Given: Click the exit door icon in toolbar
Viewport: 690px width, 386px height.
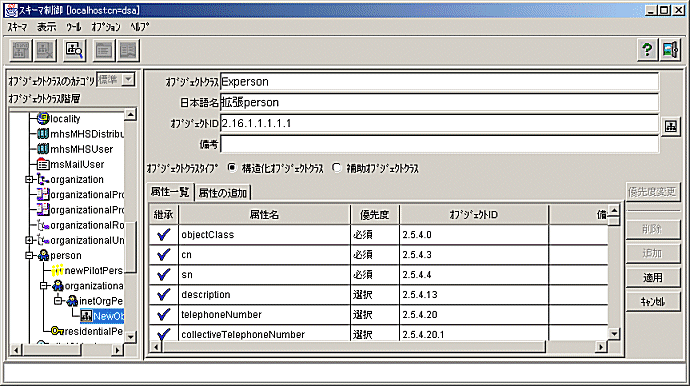Looking at the screenshot, I should click(670, 50).
